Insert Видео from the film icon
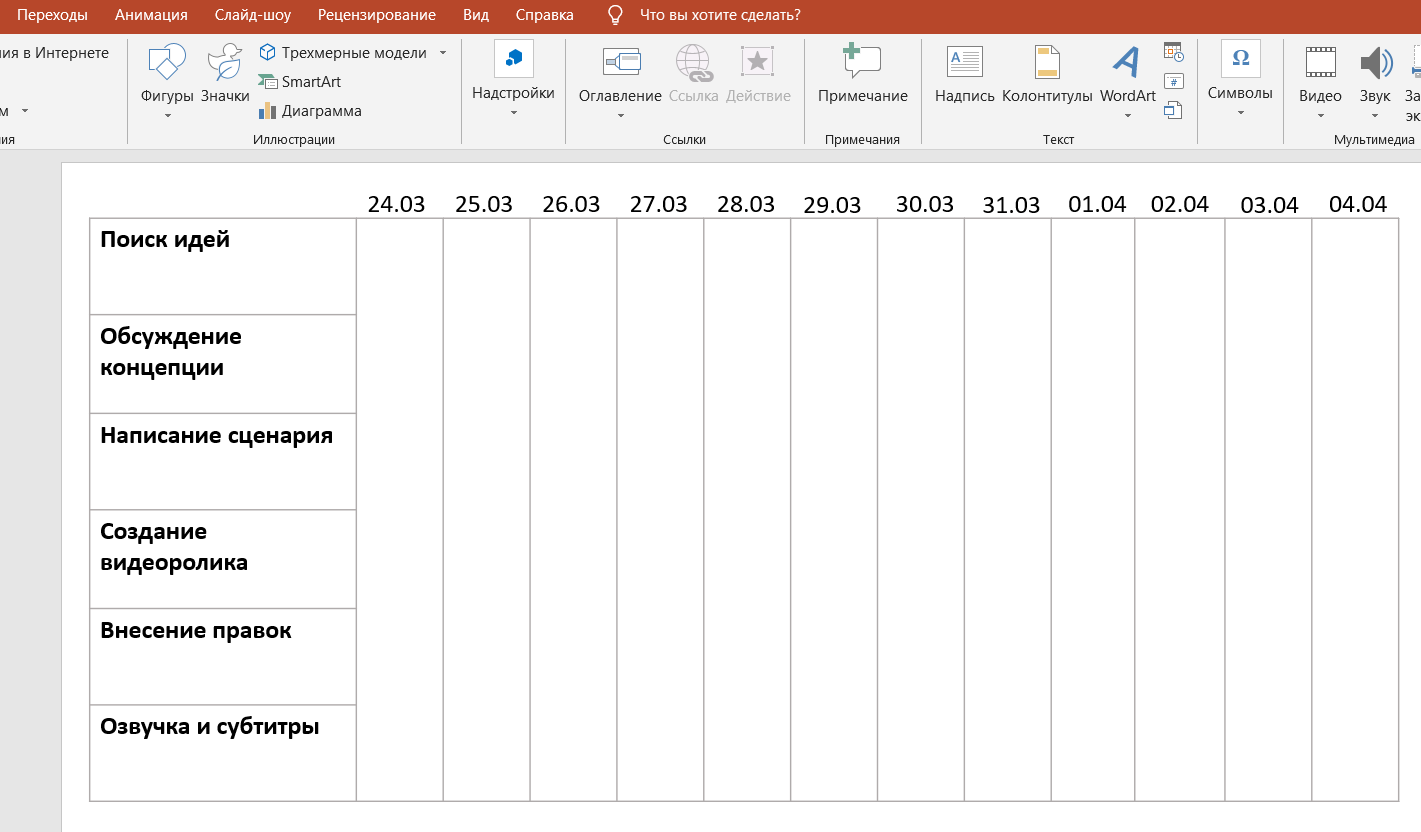 pyautogui.click(x=1320, y=62)
